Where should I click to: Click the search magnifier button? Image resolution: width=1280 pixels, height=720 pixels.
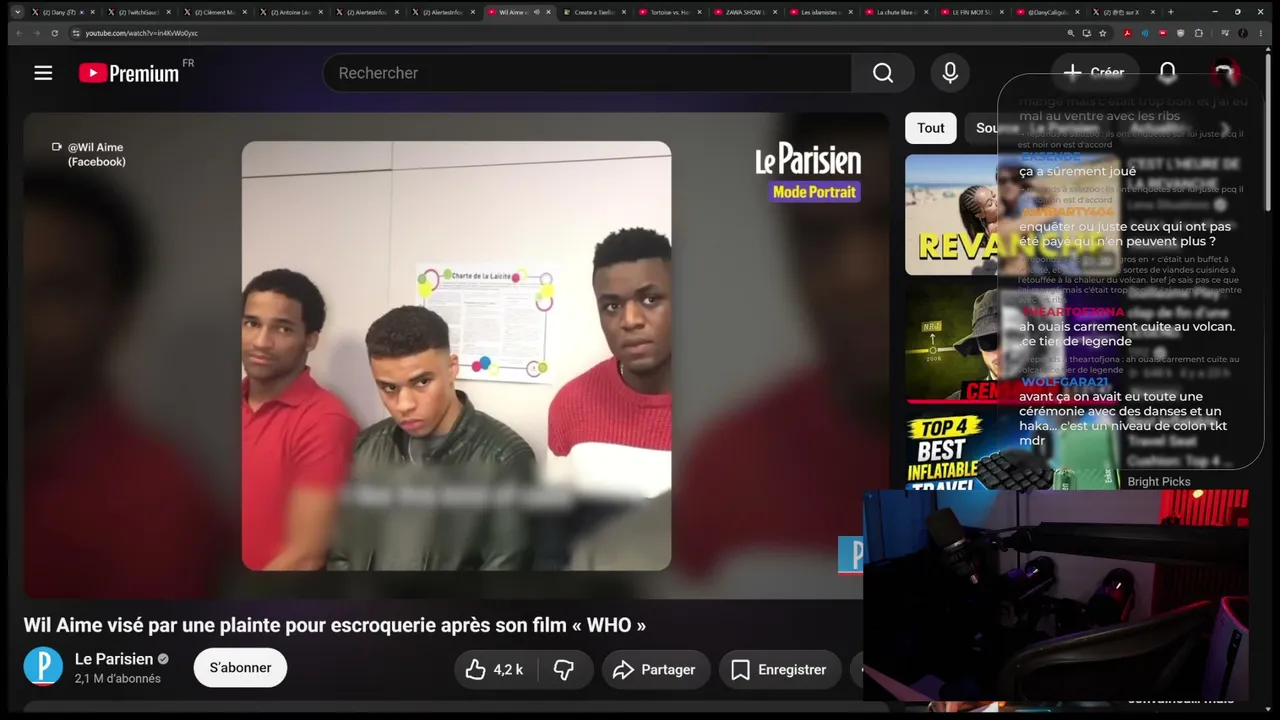883,73
